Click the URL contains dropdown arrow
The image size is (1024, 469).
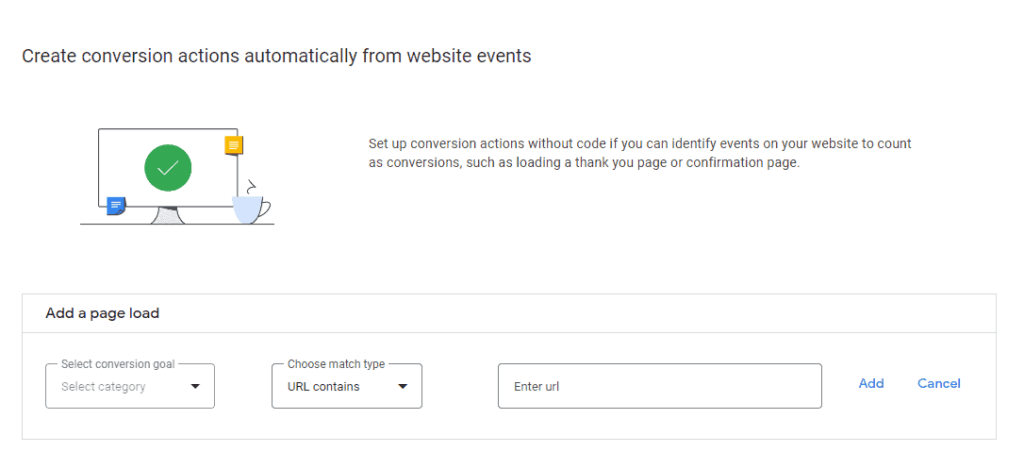[x=403, y=387]
